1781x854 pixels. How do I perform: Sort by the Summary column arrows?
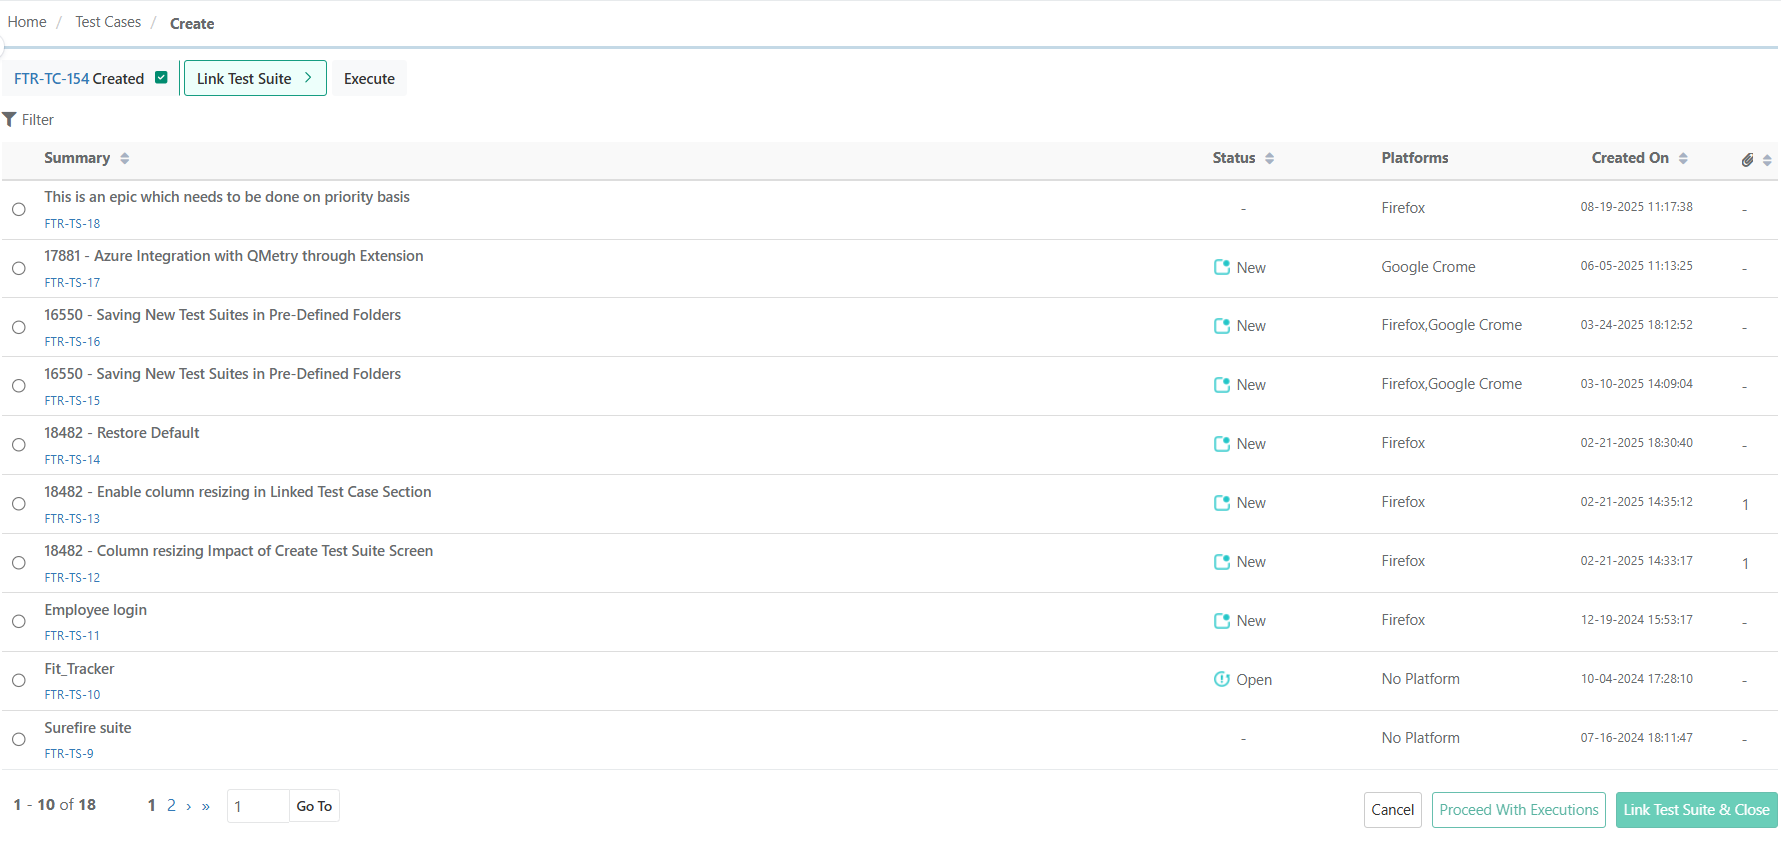pos(125,158)
